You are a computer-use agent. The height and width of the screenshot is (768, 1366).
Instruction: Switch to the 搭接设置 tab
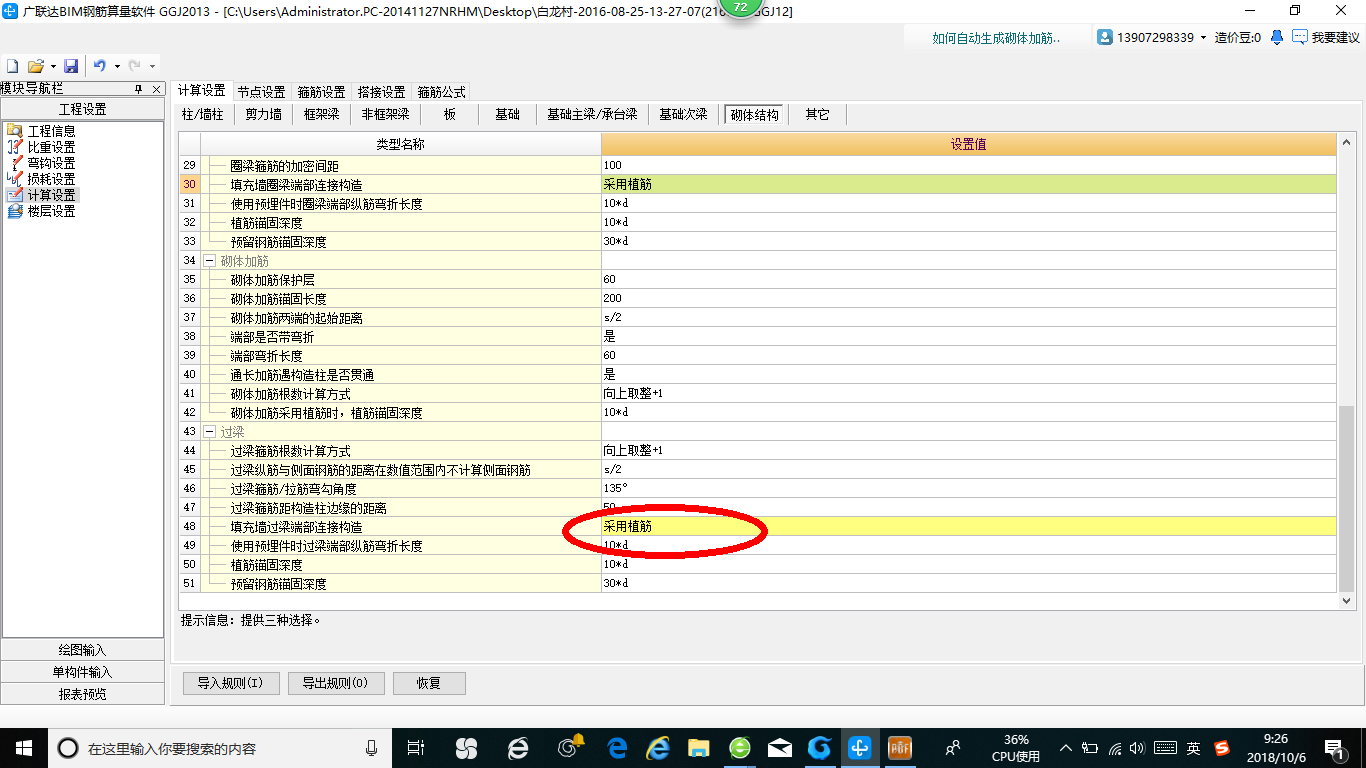click(381, 91)
